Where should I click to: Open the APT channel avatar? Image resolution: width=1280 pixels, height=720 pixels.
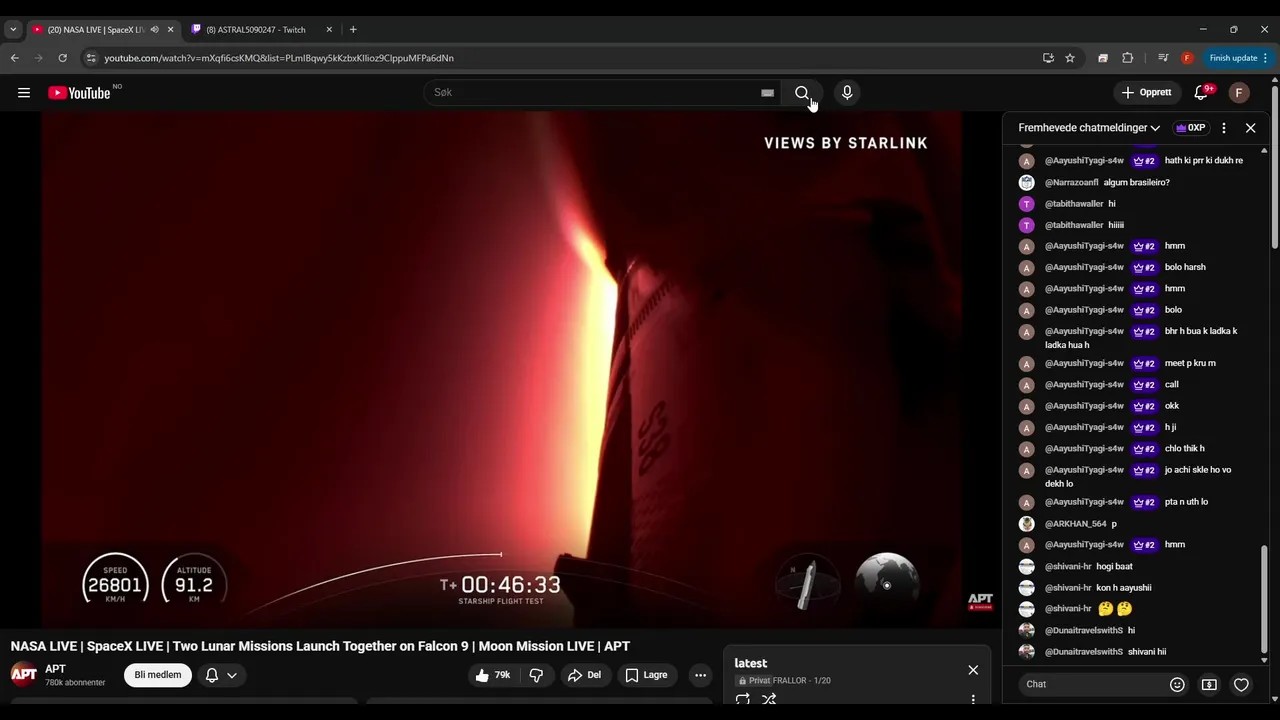[24, 675]
